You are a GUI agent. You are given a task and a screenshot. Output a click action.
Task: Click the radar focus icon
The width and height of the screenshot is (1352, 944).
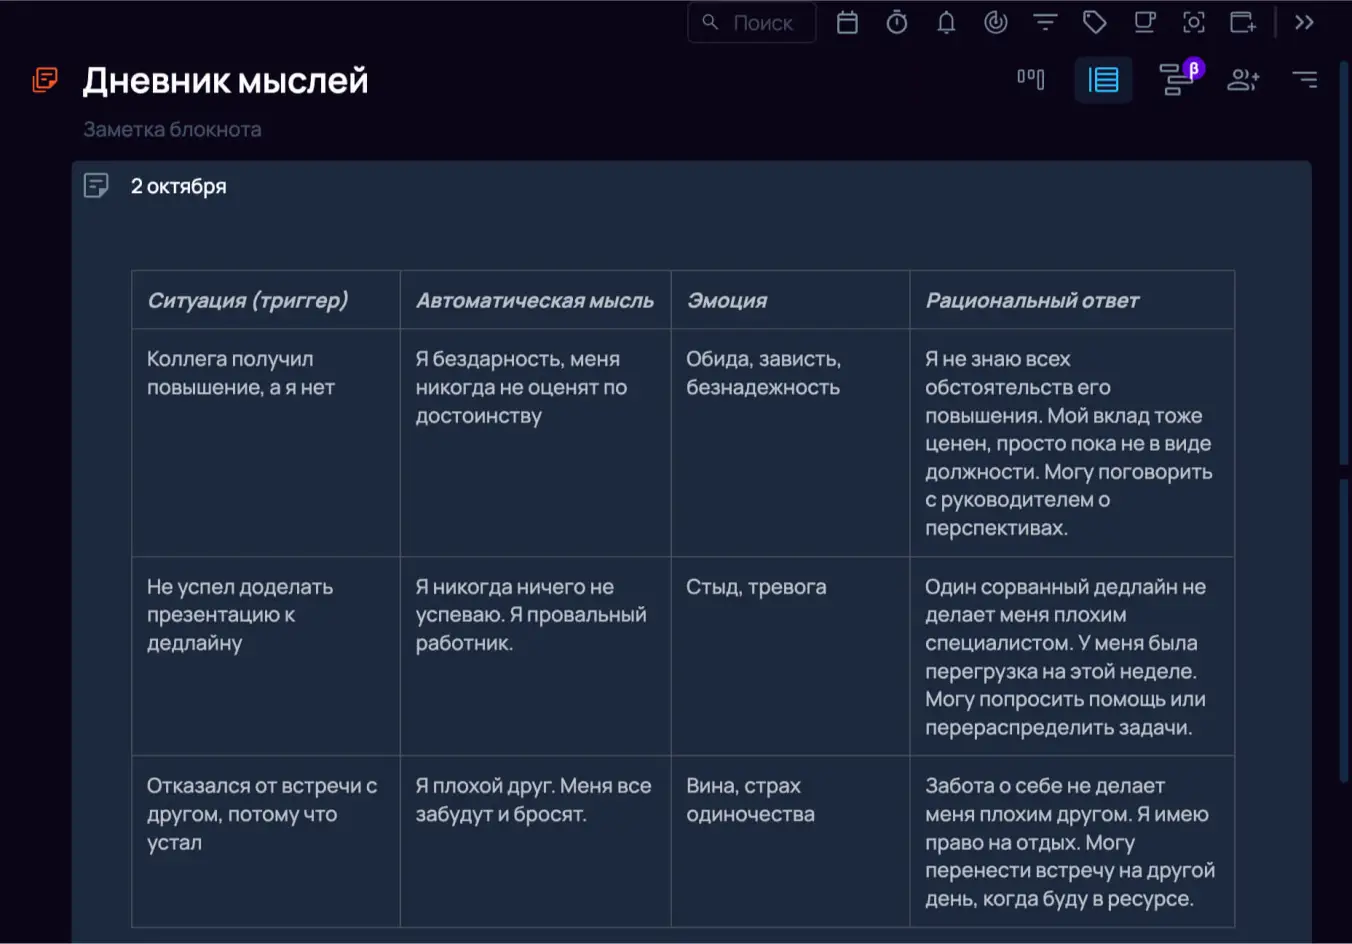click(x=995, y=23)
